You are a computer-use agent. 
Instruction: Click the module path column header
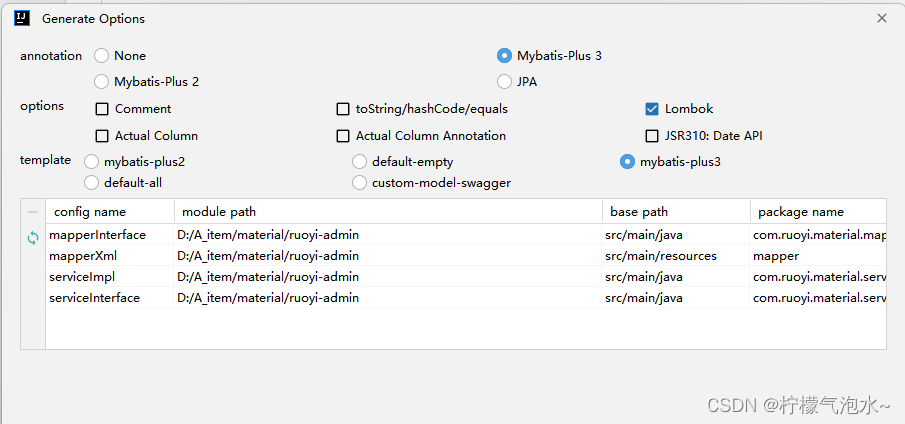coord(219,212)
